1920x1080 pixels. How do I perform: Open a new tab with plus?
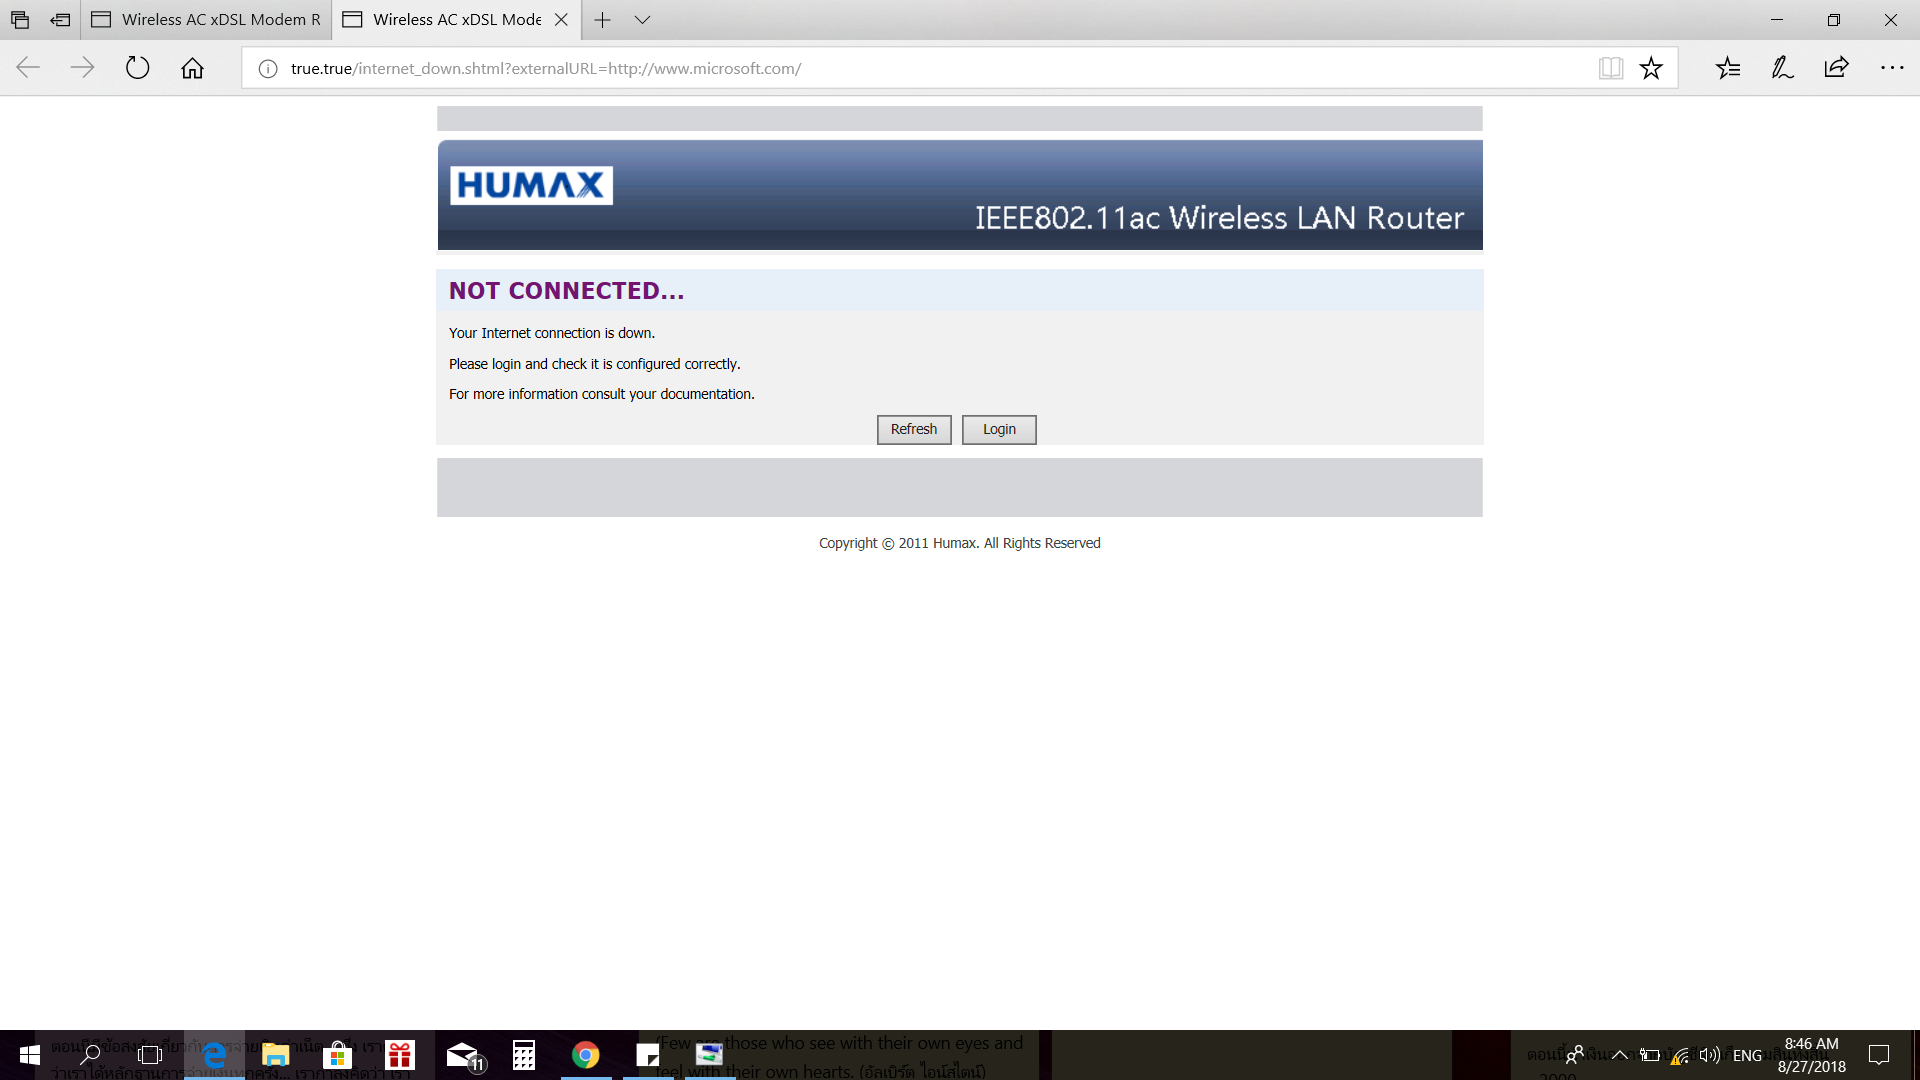(602, 20)
